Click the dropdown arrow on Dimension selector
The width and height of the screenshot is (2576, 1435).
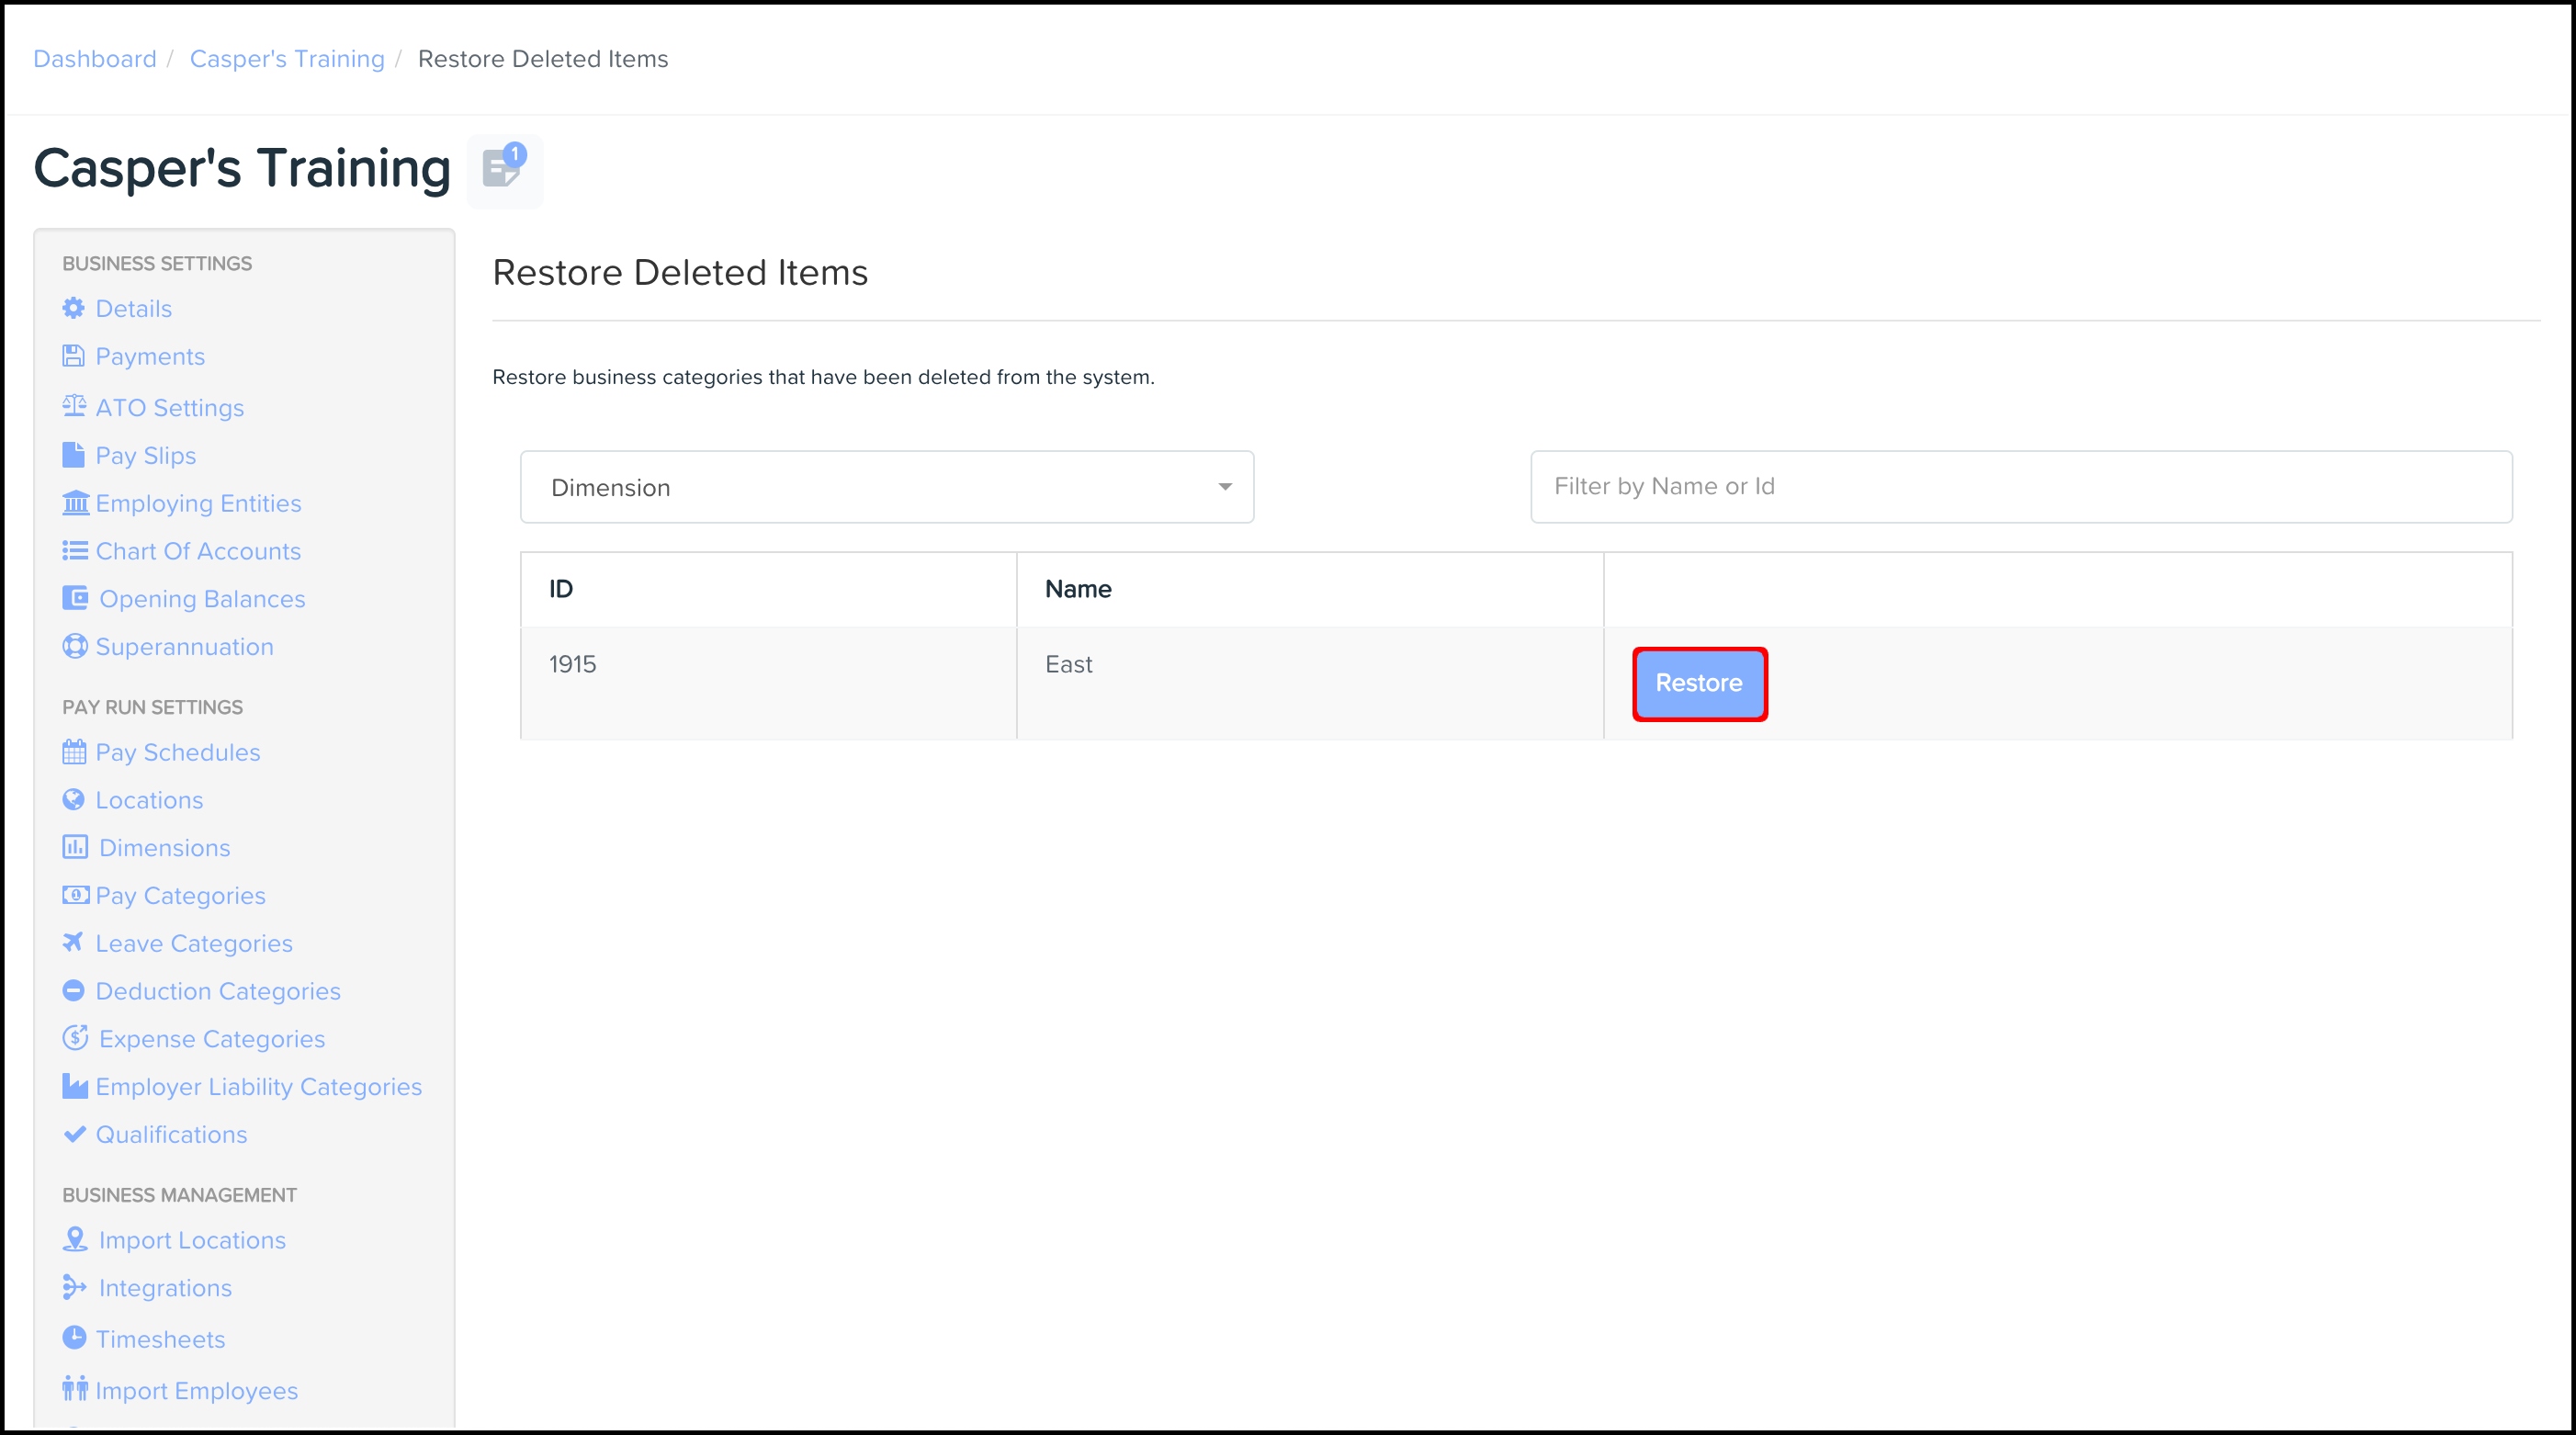pos(1224,487)
